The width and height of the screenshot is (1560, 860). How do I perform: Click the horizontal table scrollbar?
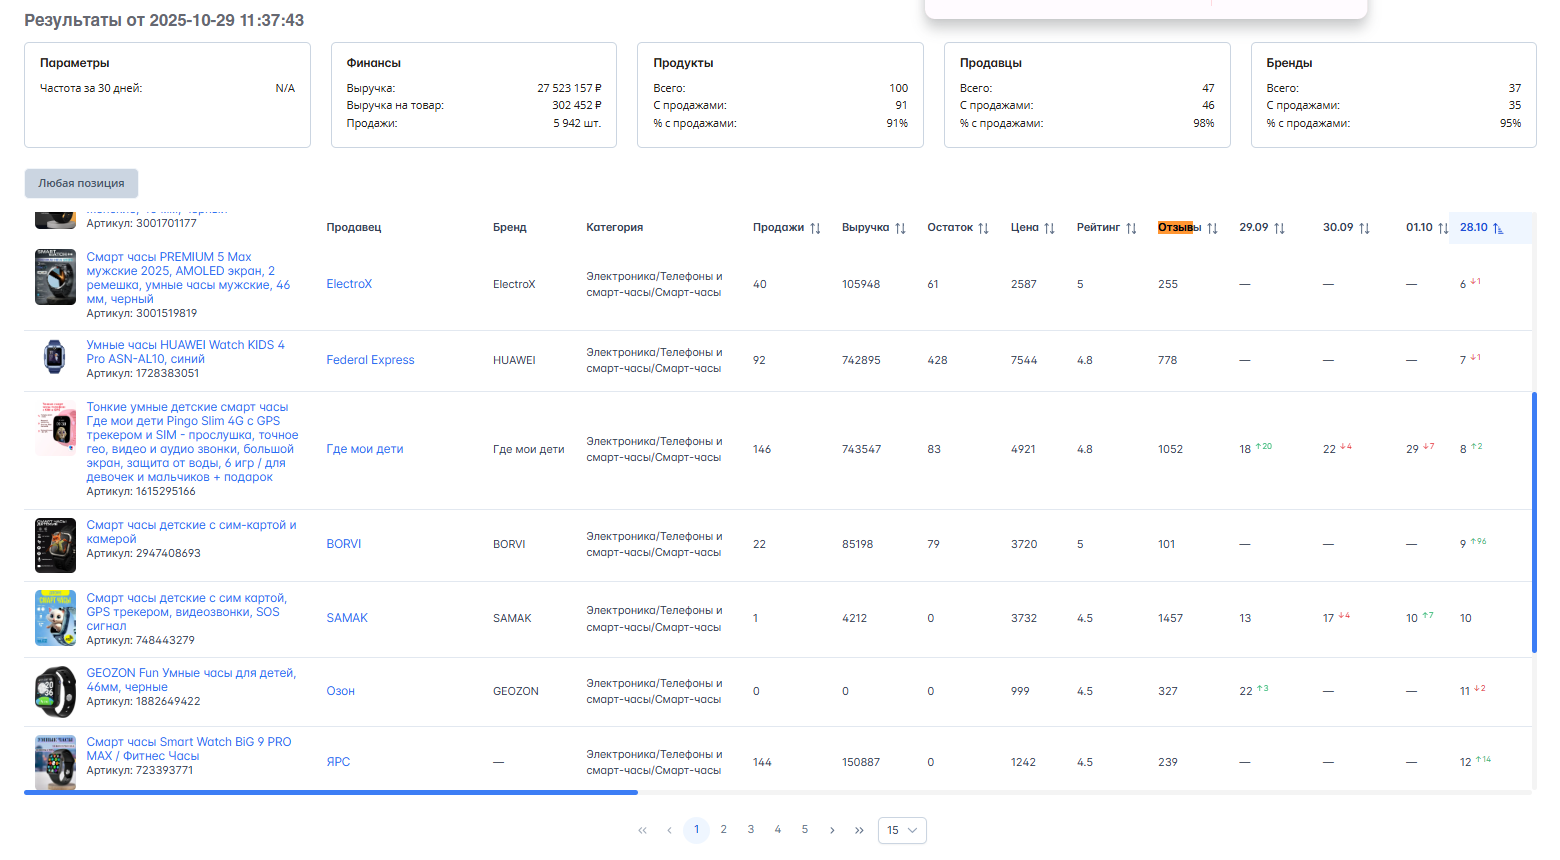click(x=330, y=792)
